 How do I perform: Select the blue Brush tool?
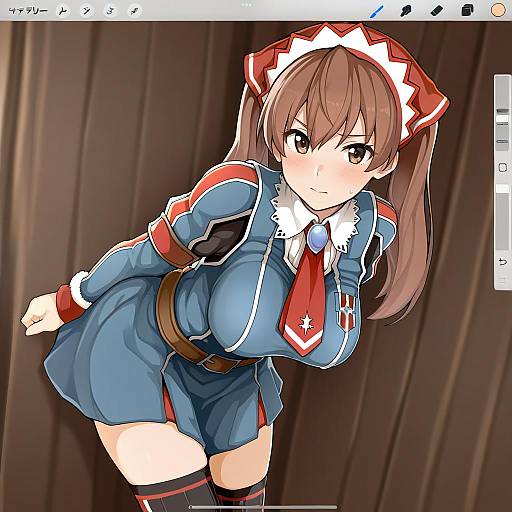[x=377, y=11]
